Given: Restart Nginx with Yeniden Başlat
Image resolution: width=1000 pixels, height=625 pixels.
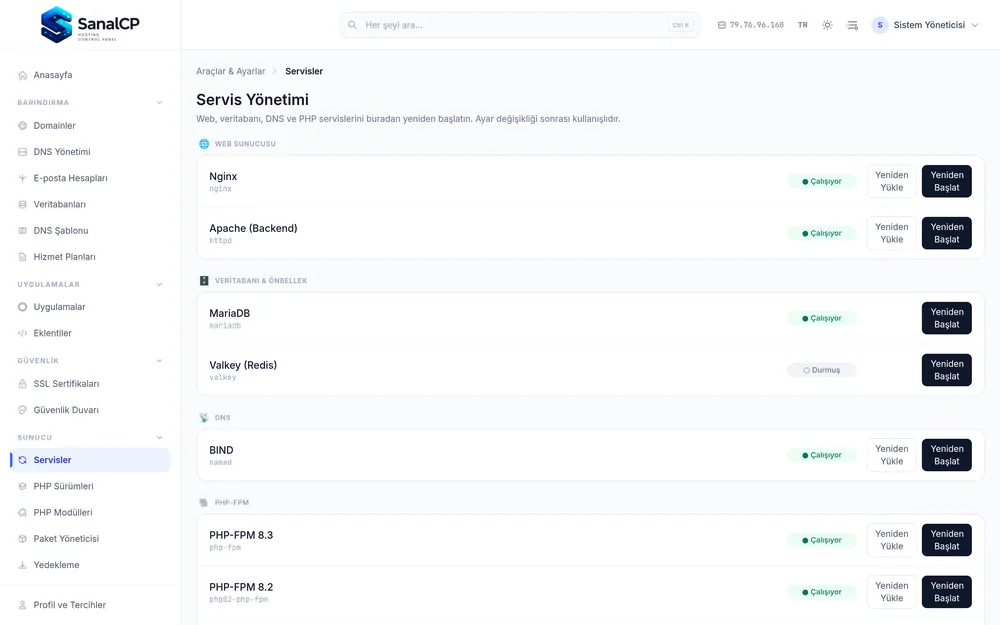Looking at the screenshot, I should coord(946,181).
